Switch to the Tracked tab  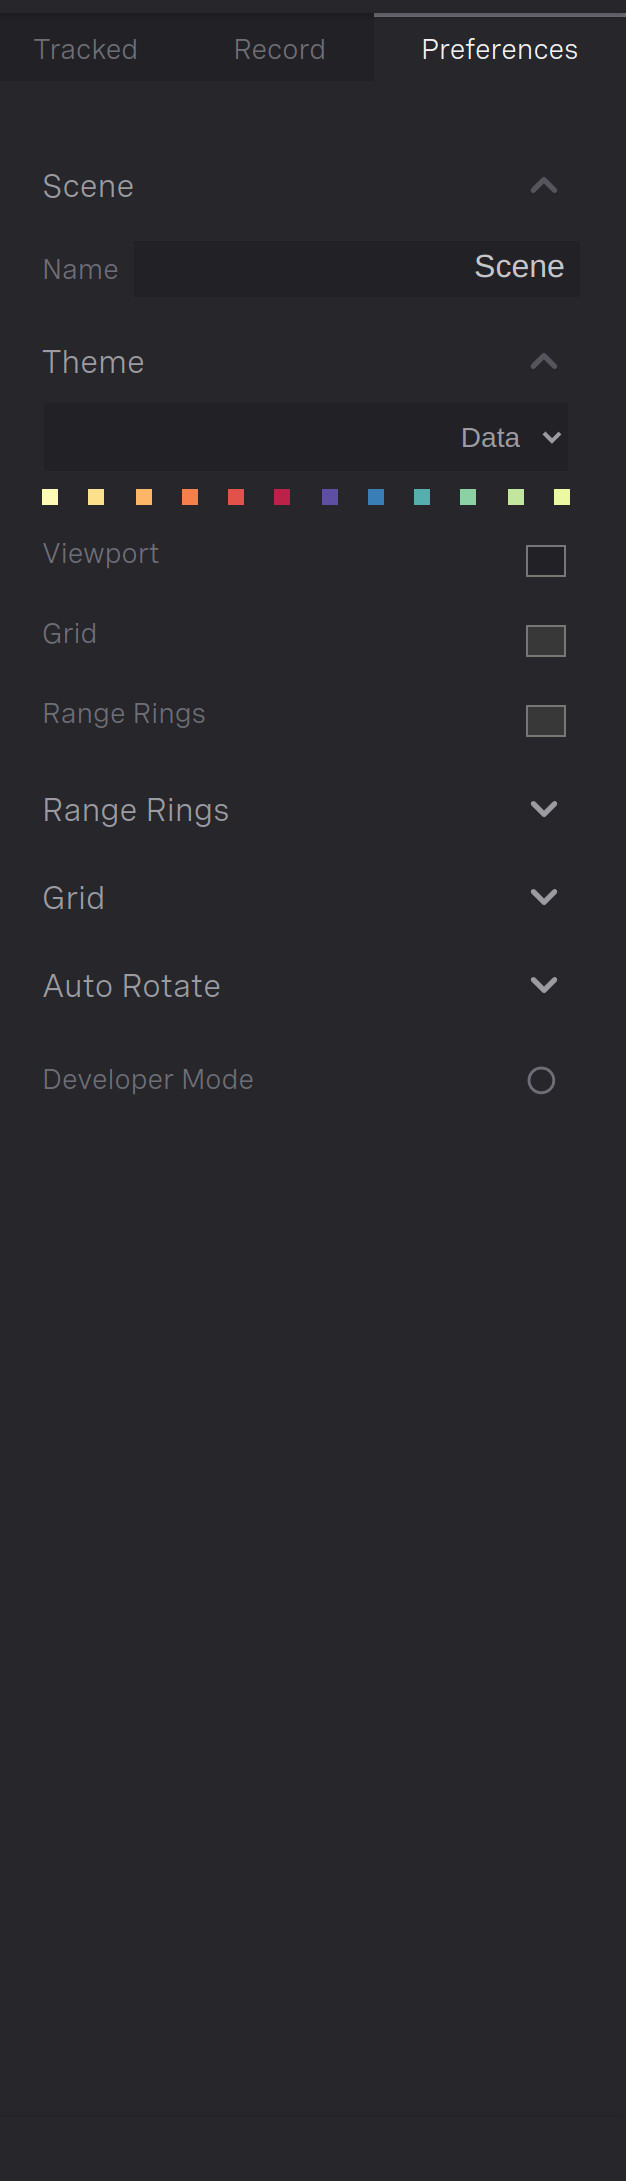[x=86, y=49]
